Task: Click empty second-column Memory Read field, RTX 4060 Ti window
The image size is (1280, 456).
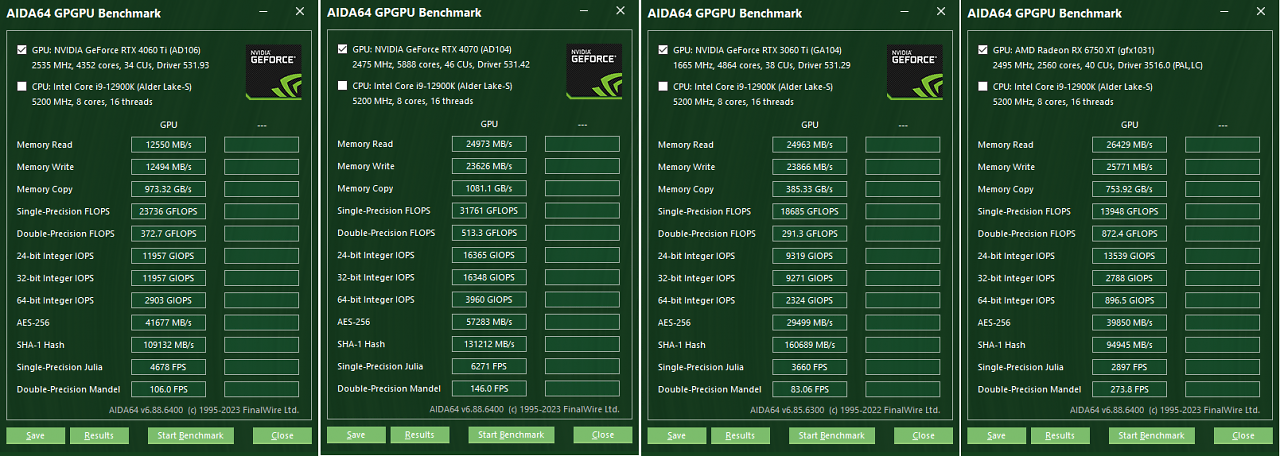Action: click(x=261, y=144)
